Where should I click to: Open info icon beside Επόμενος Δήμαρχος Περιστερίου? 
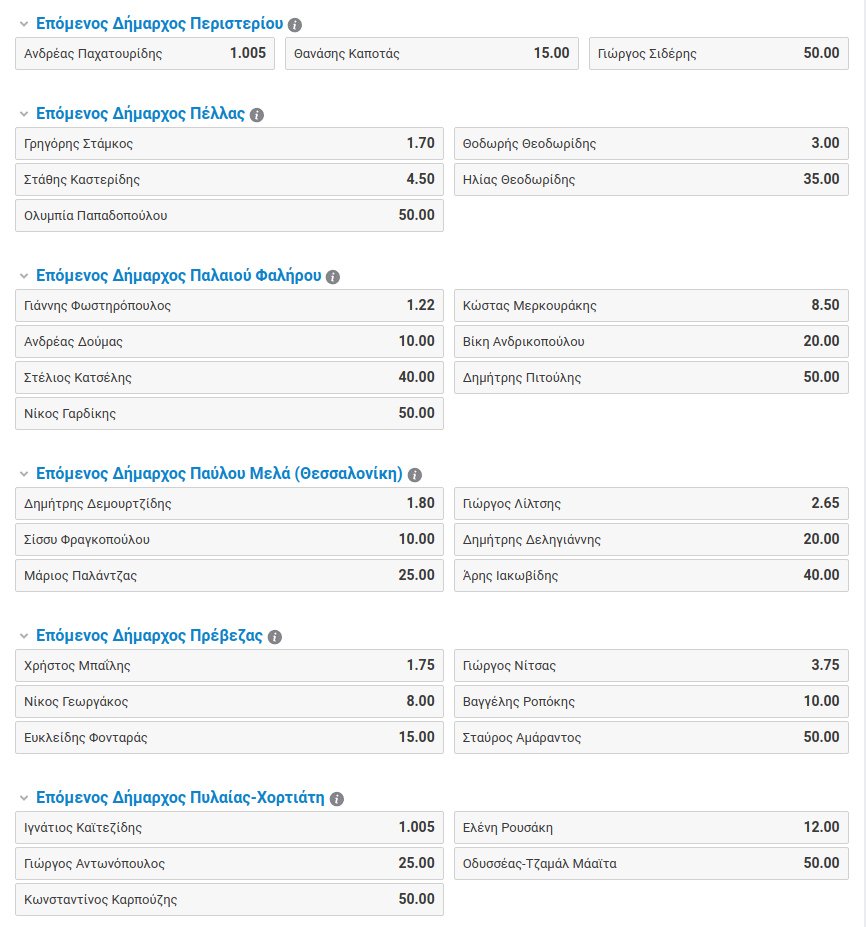(x=294, y=25)
